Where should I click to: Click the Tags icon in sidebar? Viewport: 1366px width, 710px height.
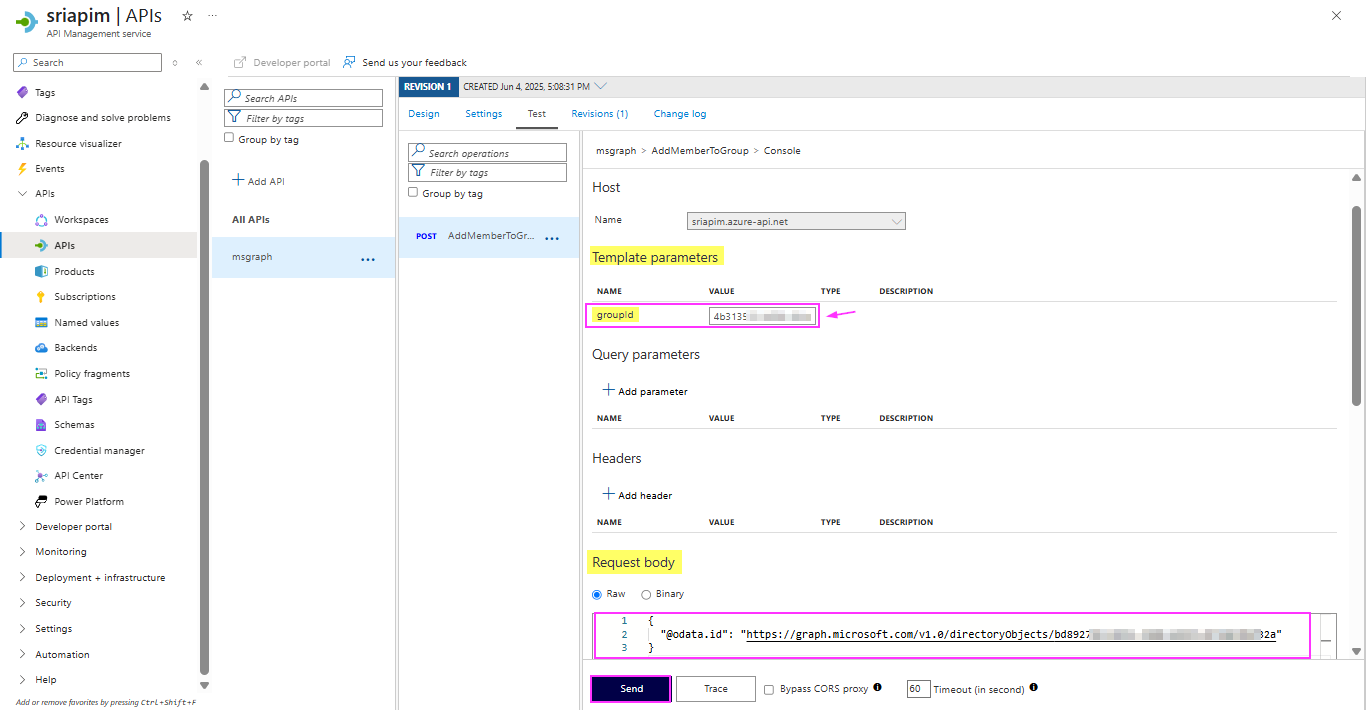click(x=22, y=92)
